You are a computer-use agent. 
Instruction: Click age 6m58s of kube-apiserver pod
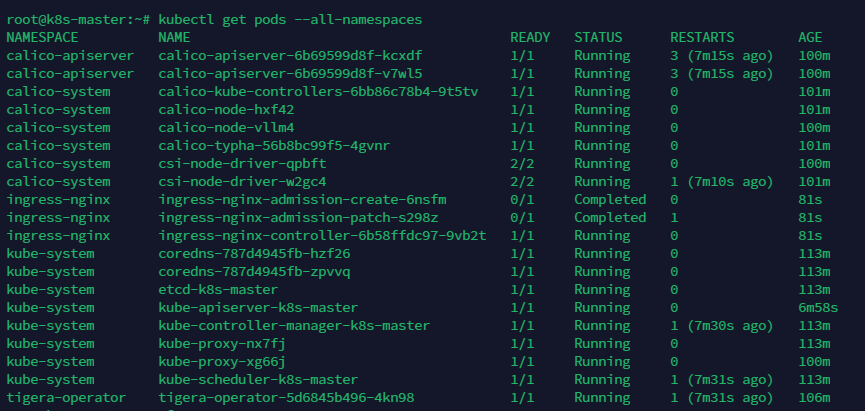[x=818, y=308]
